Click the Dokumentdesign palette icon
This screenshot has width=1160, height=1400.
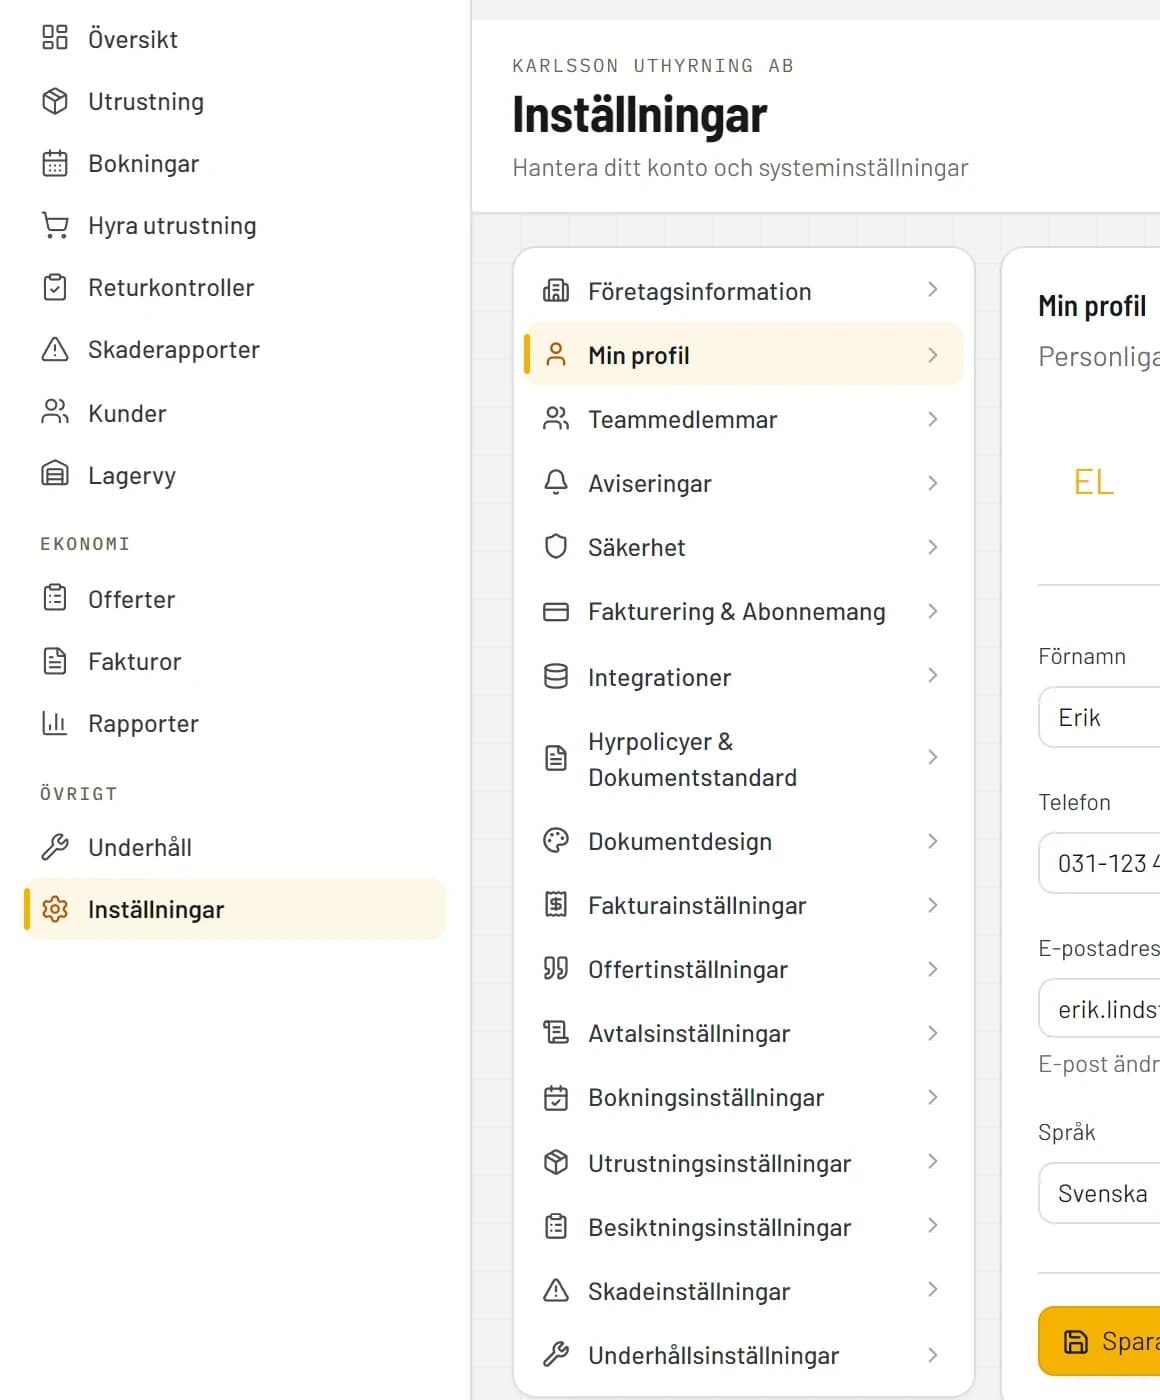pos(556,841)
